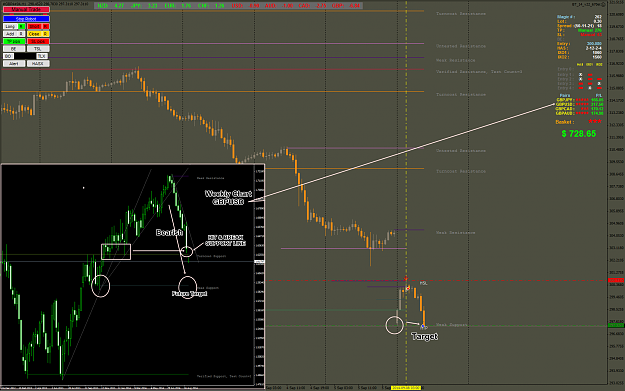Click the NZD currency strength reading
The image size is (625, 391).
pos(111,6)
